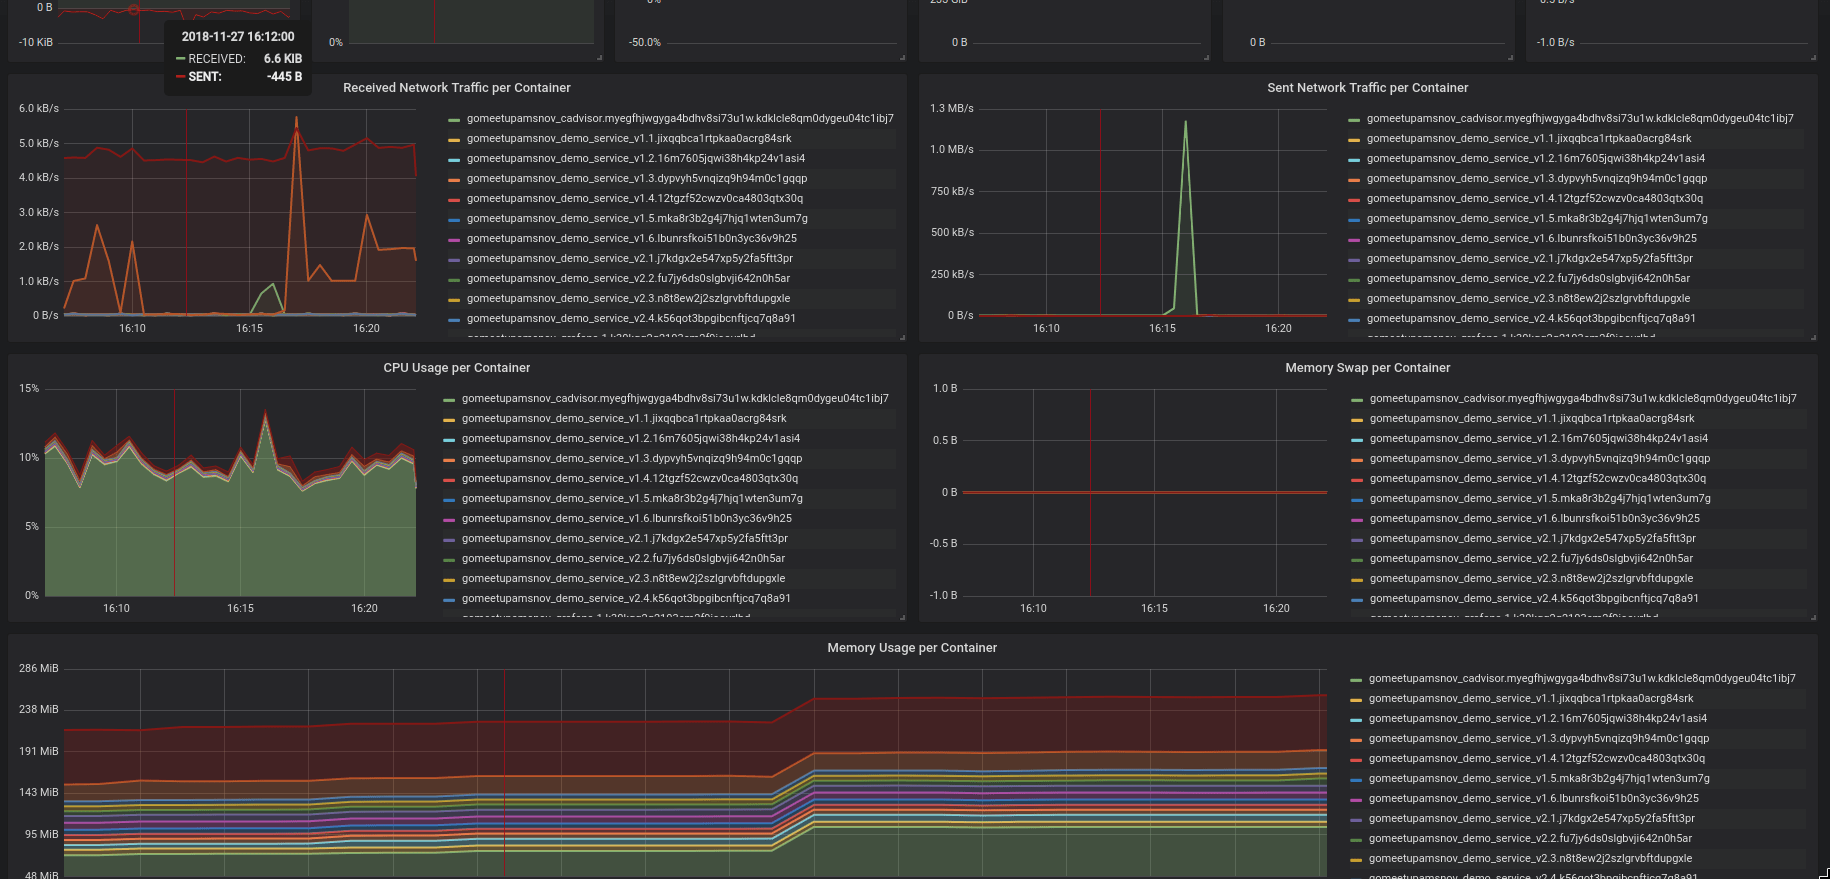1830x879 pixels.
Task: Pick color for v2.4 swatch in Sent Network Traffic legend
Action: coord(1354,319)
